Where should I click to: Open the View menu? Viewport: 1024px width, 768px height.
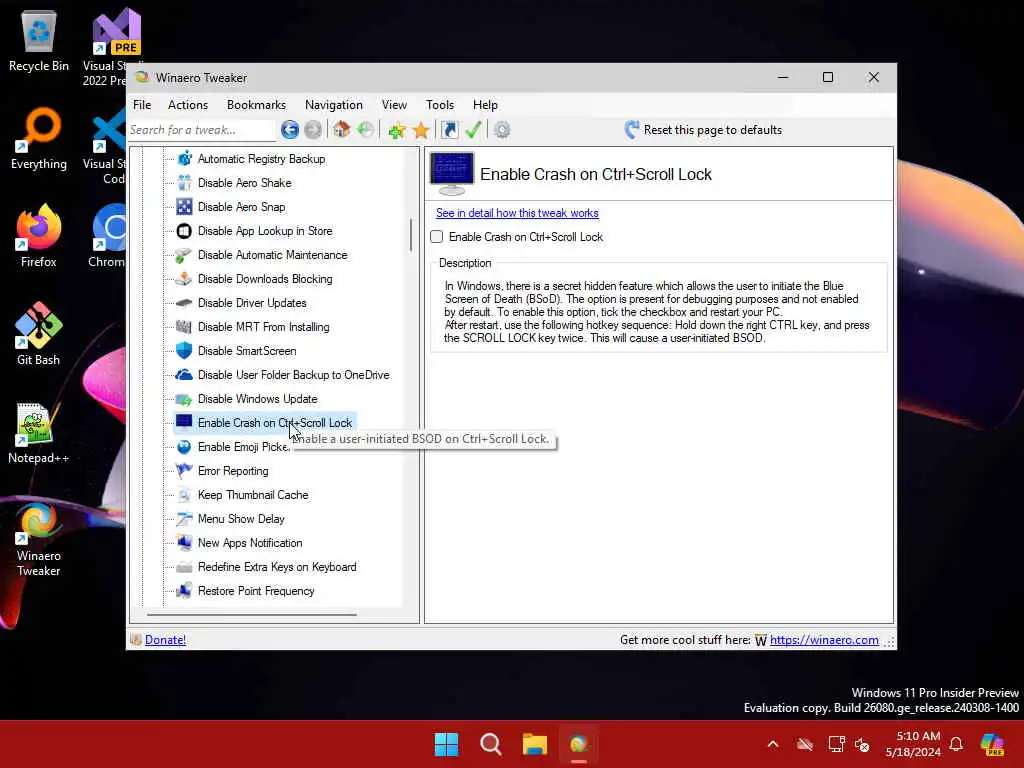coord(394,104)
